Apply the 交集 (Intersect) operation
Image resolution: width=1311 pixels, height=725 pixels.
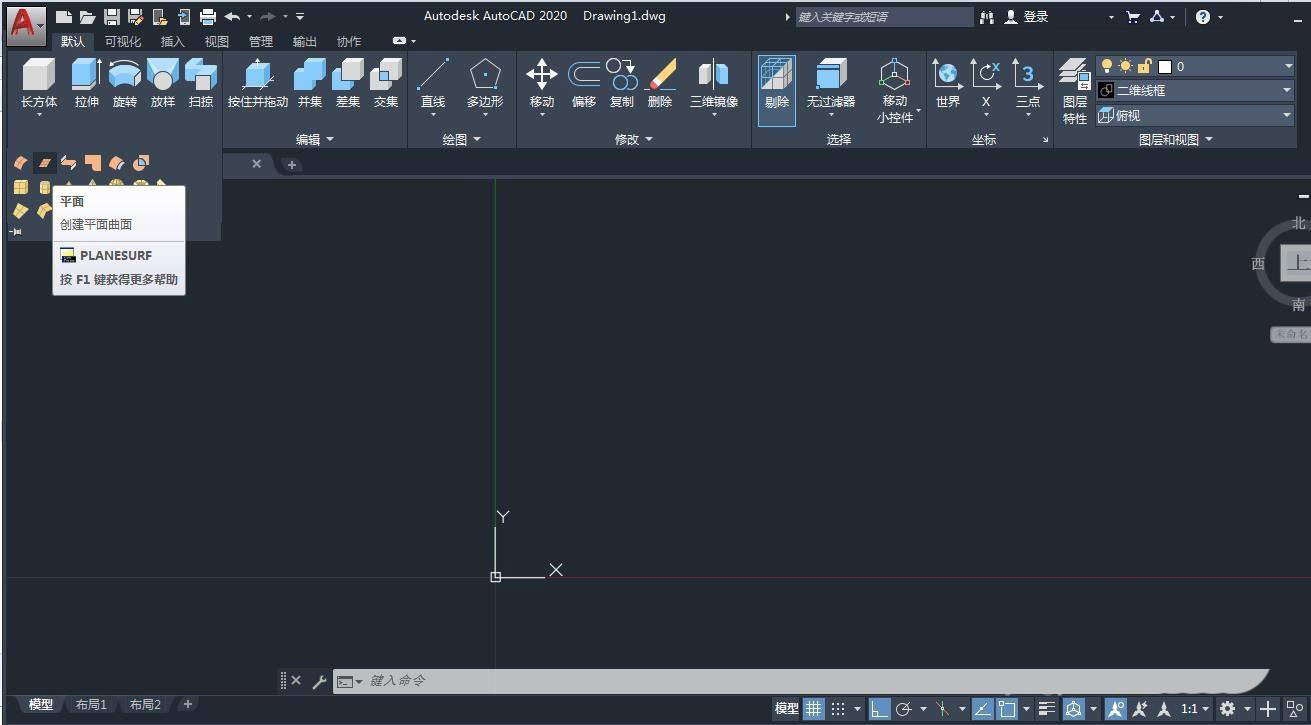386,84
